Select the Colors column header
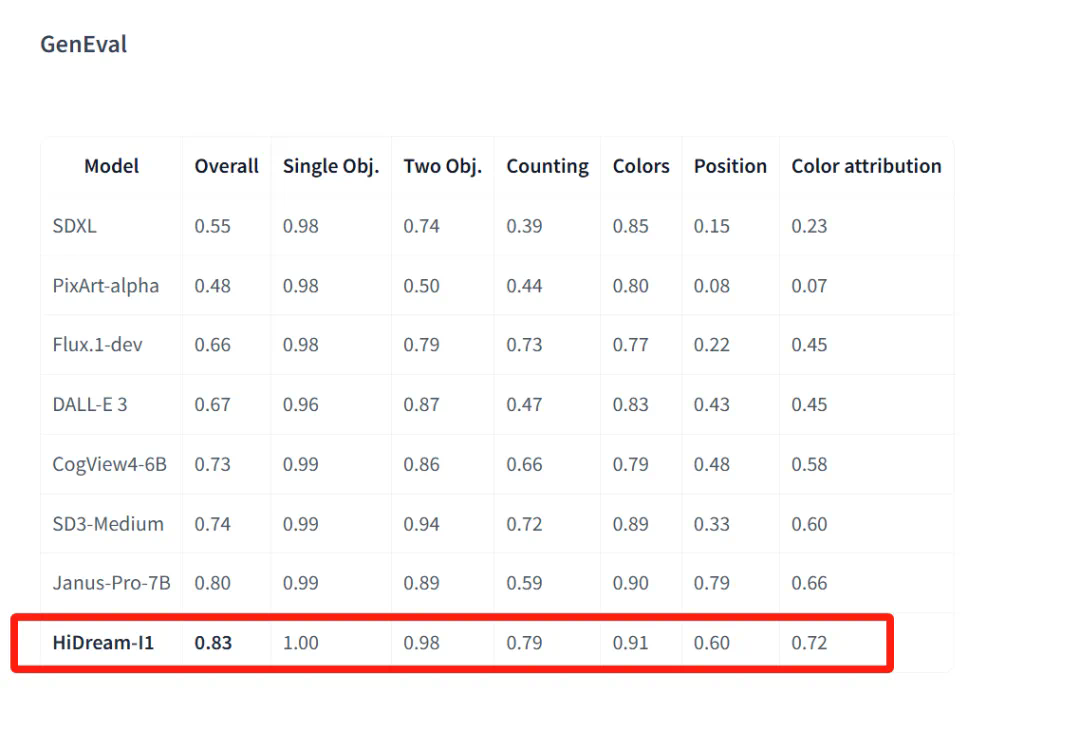 641,166
